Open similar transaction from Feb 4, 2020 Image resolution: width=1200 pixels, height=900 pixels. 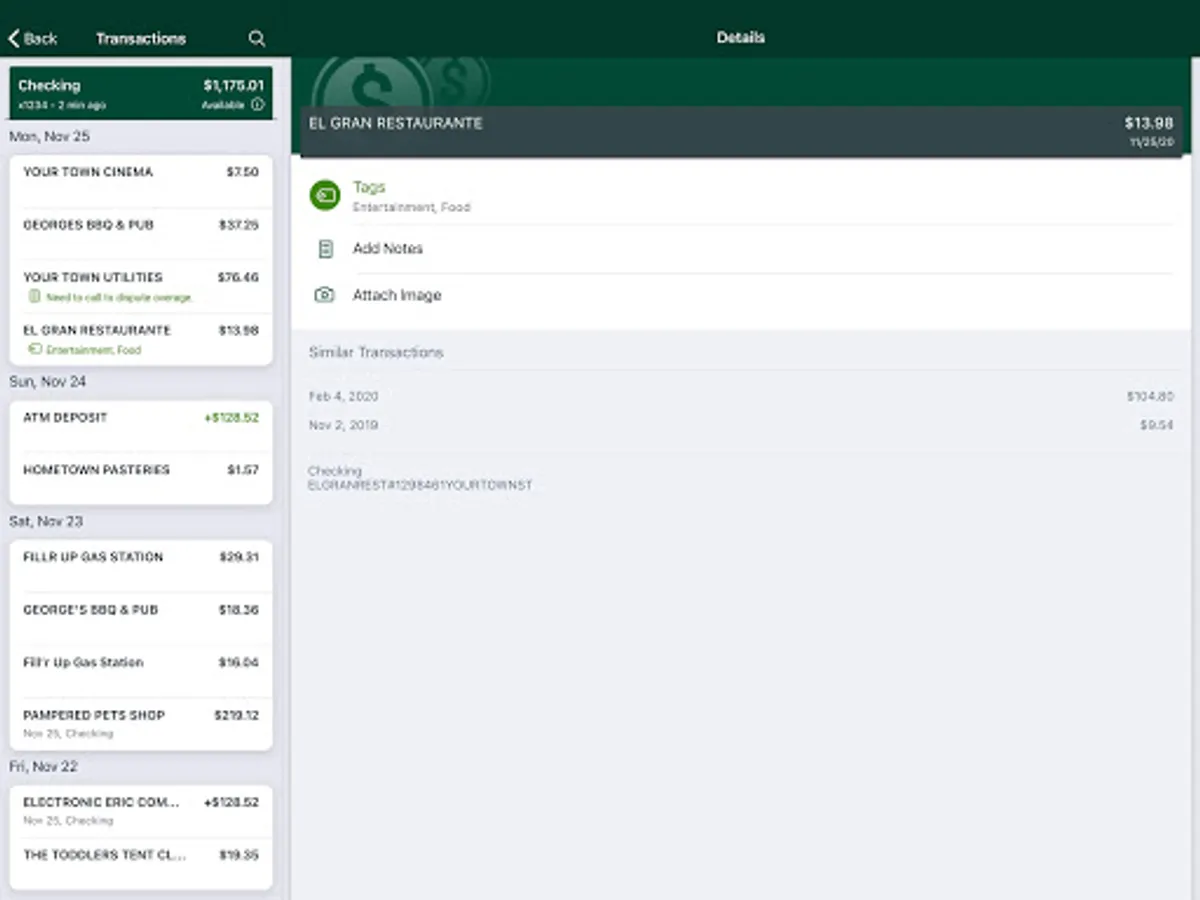pyautogui.click(x=740, y=397)
